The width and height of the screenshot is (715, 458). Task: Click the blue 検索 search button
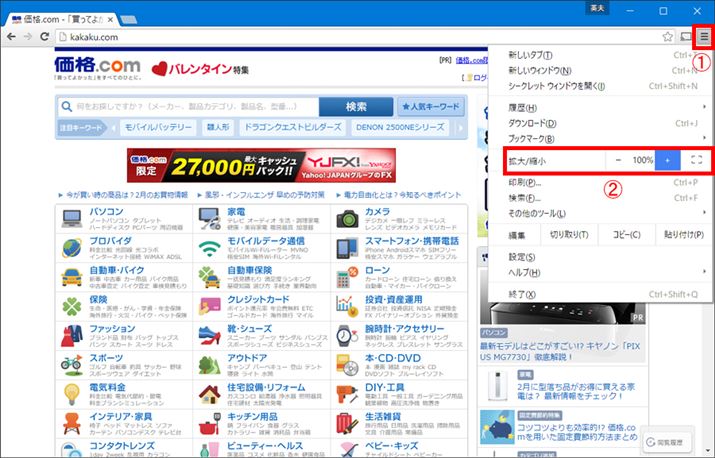(x=356, y=107)
